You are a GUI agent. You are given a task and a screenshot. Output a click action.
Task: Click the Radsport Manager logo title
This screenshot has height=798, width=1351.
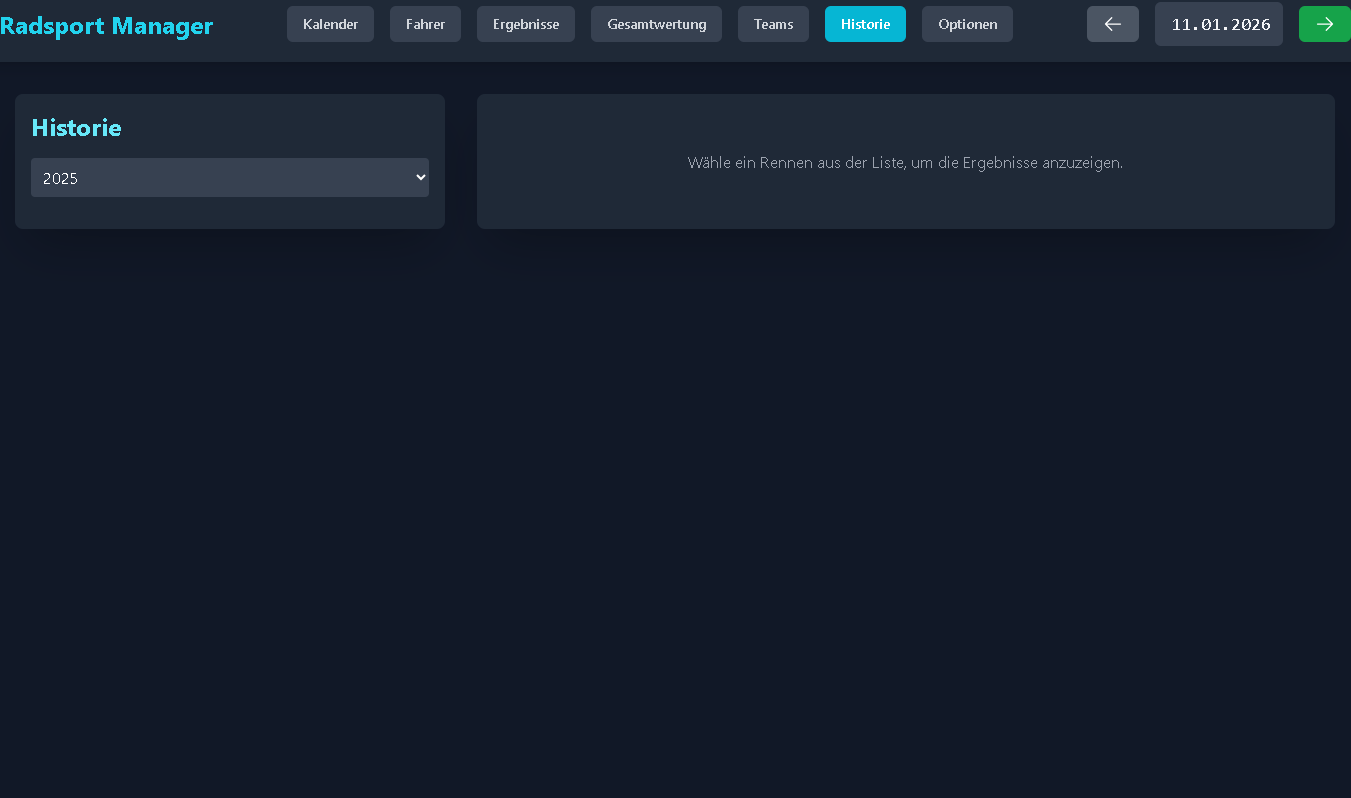107,26
